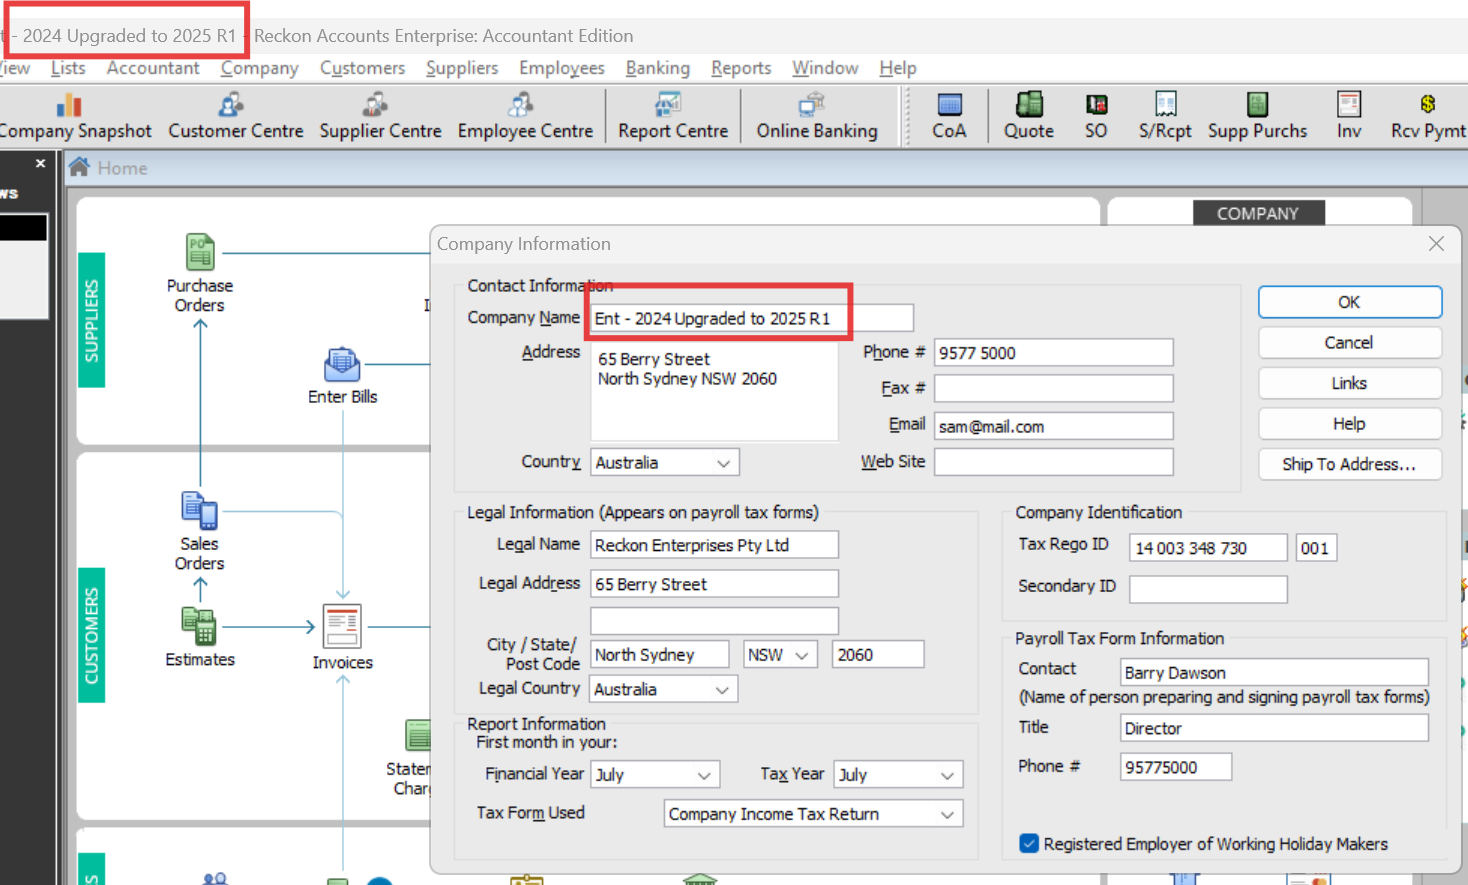Edit the Company Name field
The width and height of the screenshot is (1468, 885).
click(751, 318)
